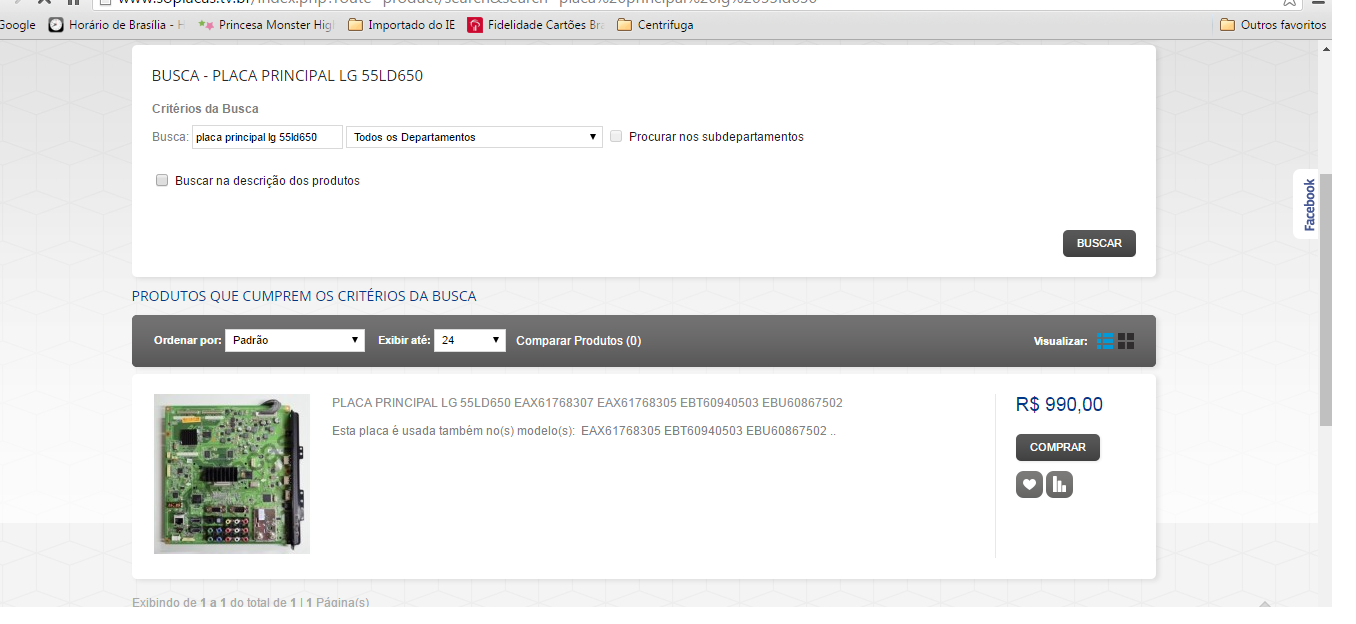
Task: Check Buscar na descrição dos produtos
Action: click(162, 181)
